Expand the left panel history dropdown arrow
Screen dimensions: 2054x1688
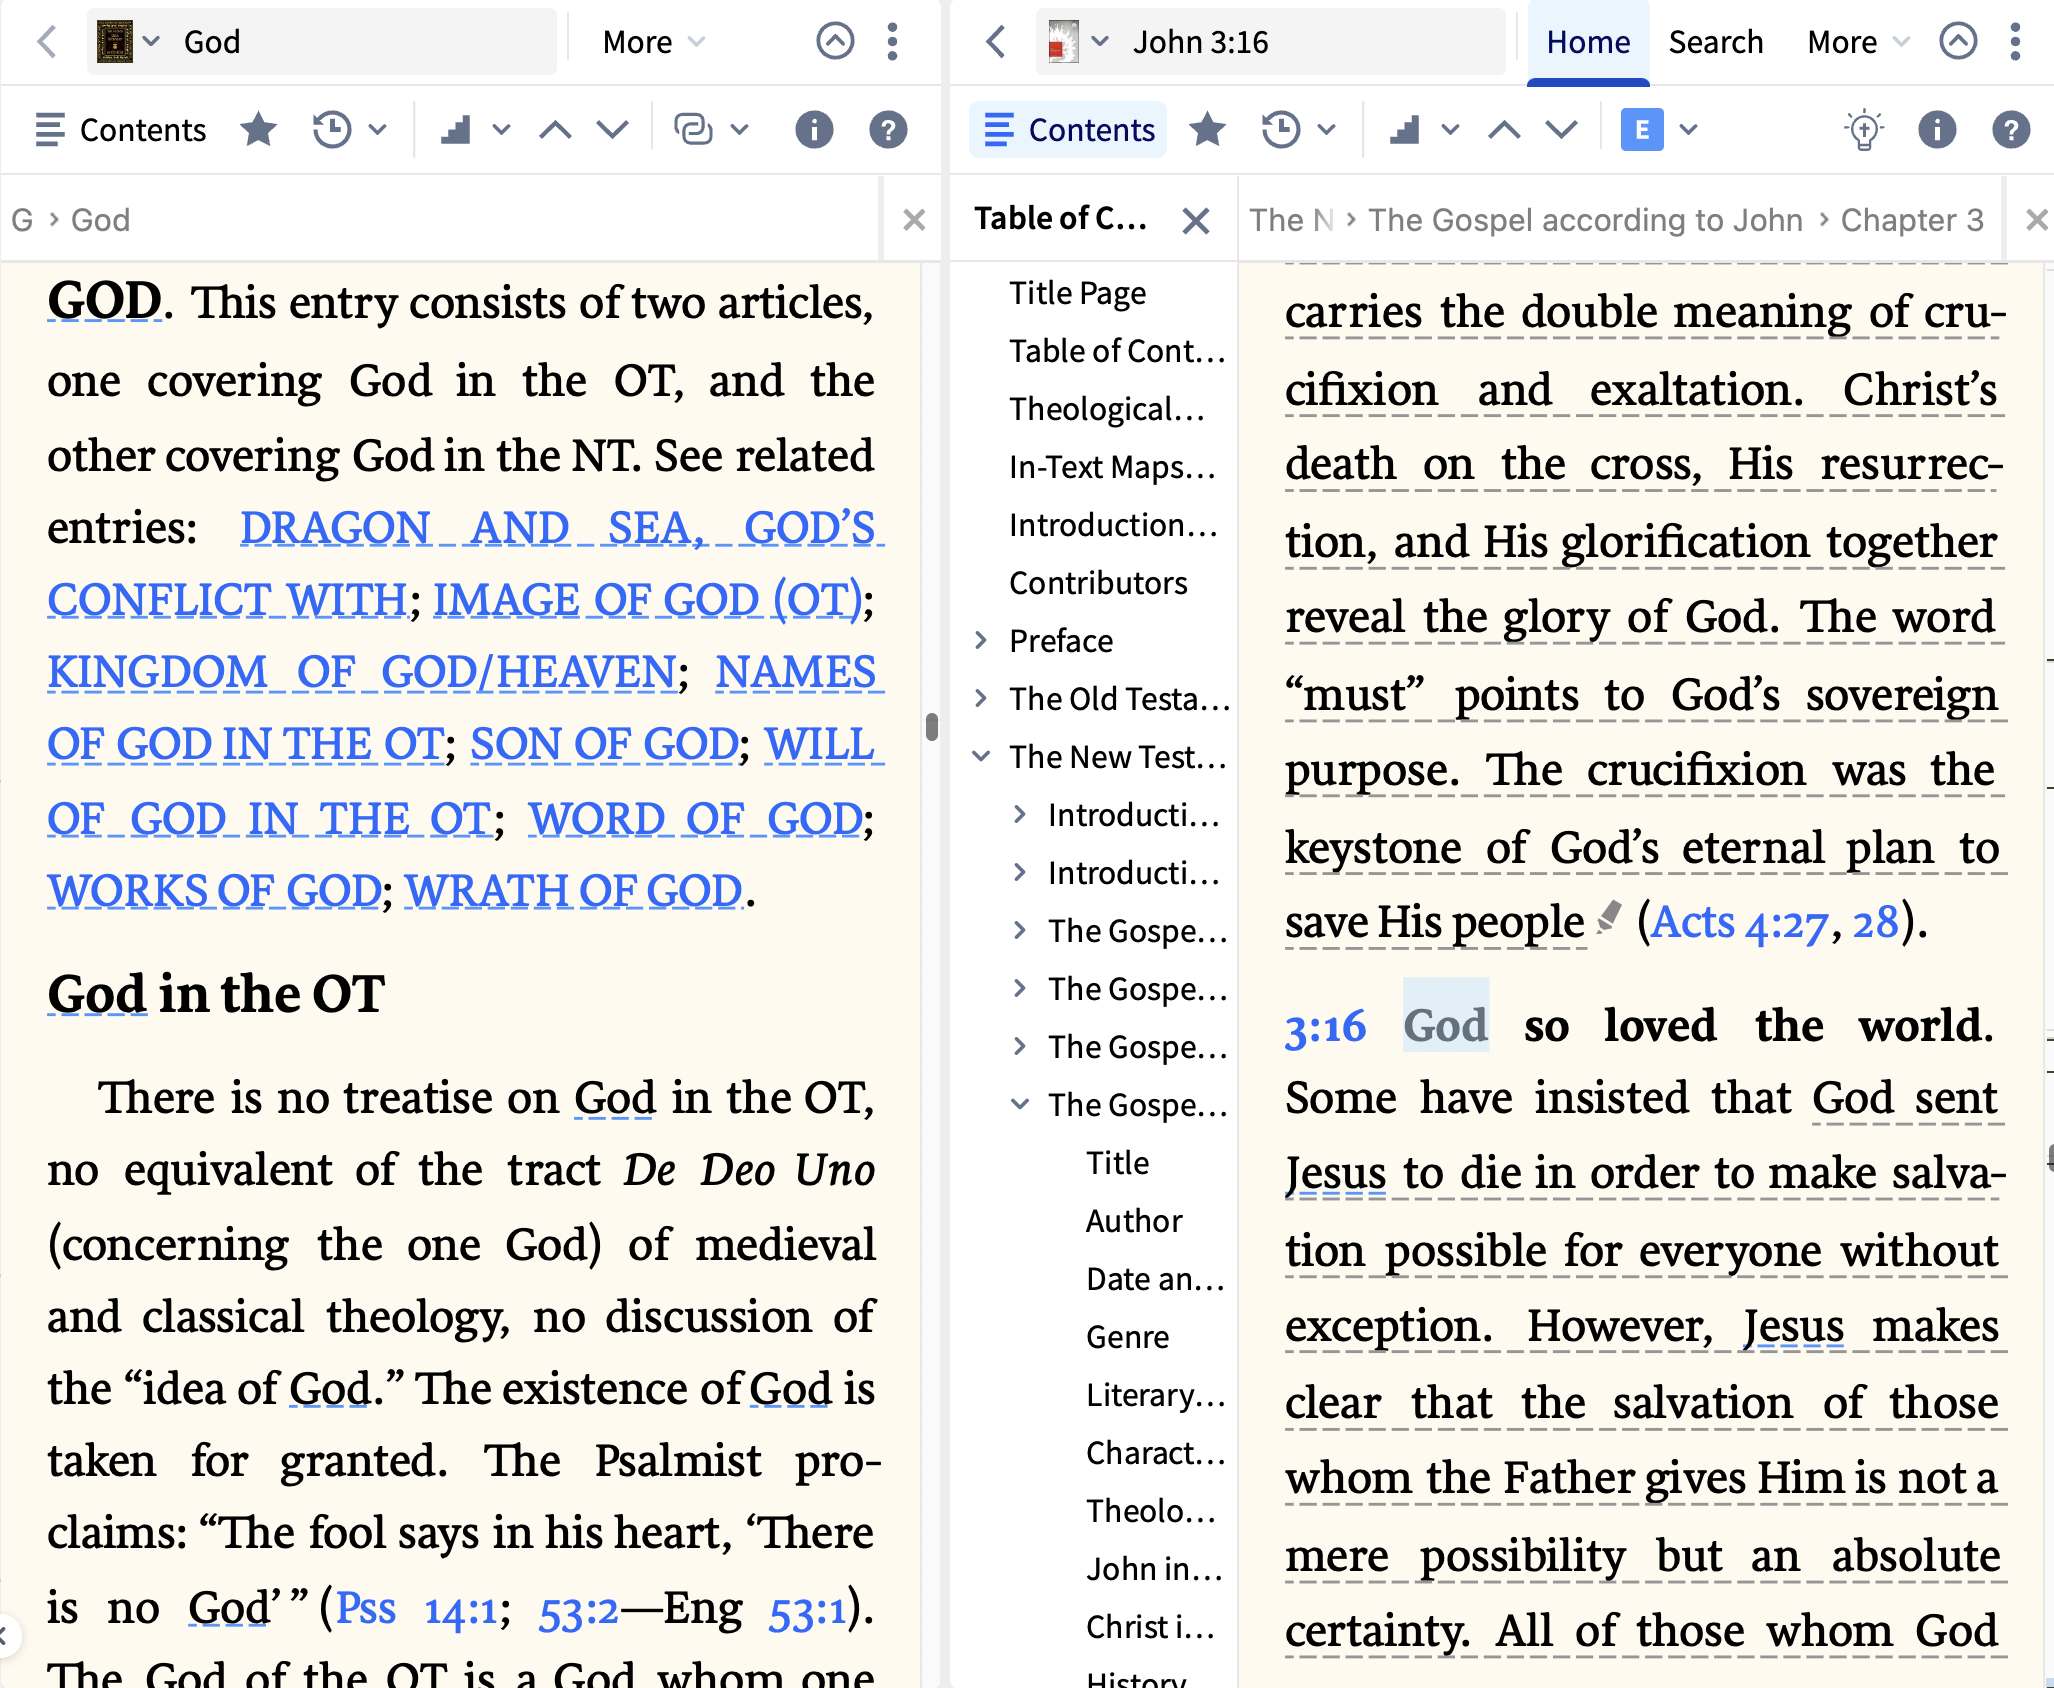click(378, 130)
